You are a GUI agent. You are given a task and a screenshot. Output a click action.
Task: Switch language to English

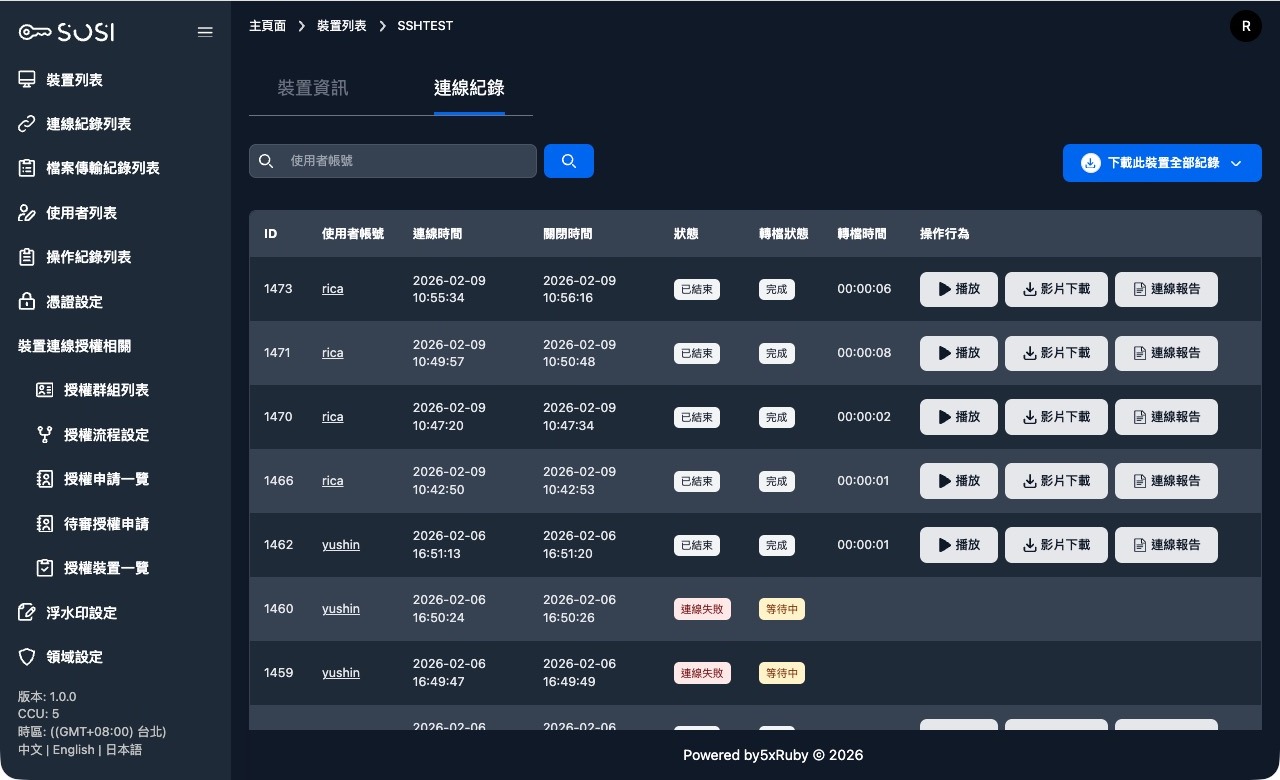tap(74, 750)
